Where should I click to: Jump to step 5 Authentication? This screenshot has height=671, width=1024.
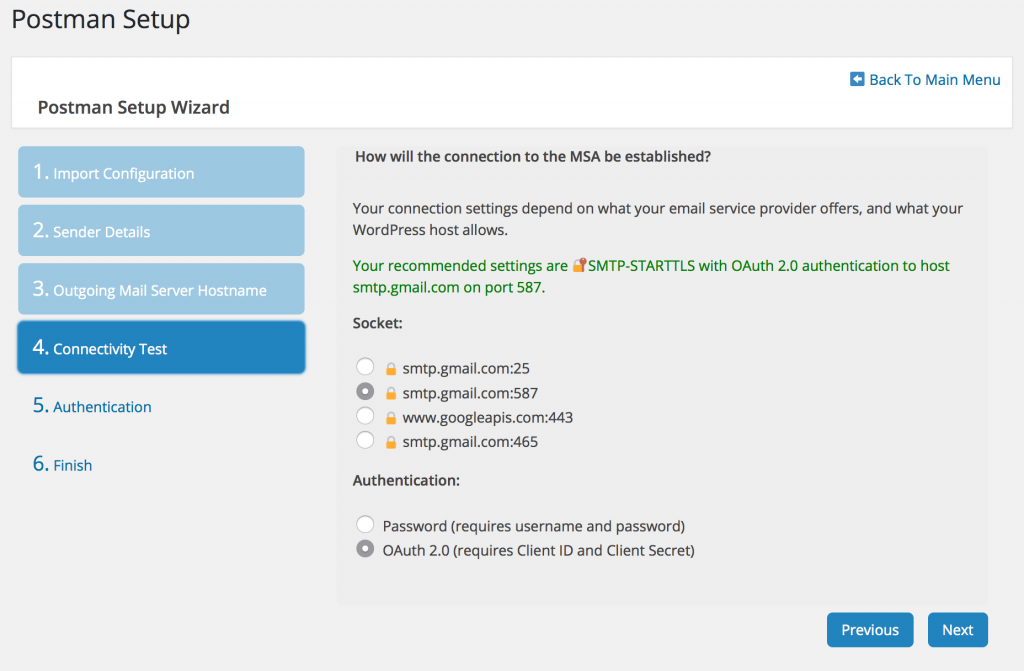tap(92, 406)
